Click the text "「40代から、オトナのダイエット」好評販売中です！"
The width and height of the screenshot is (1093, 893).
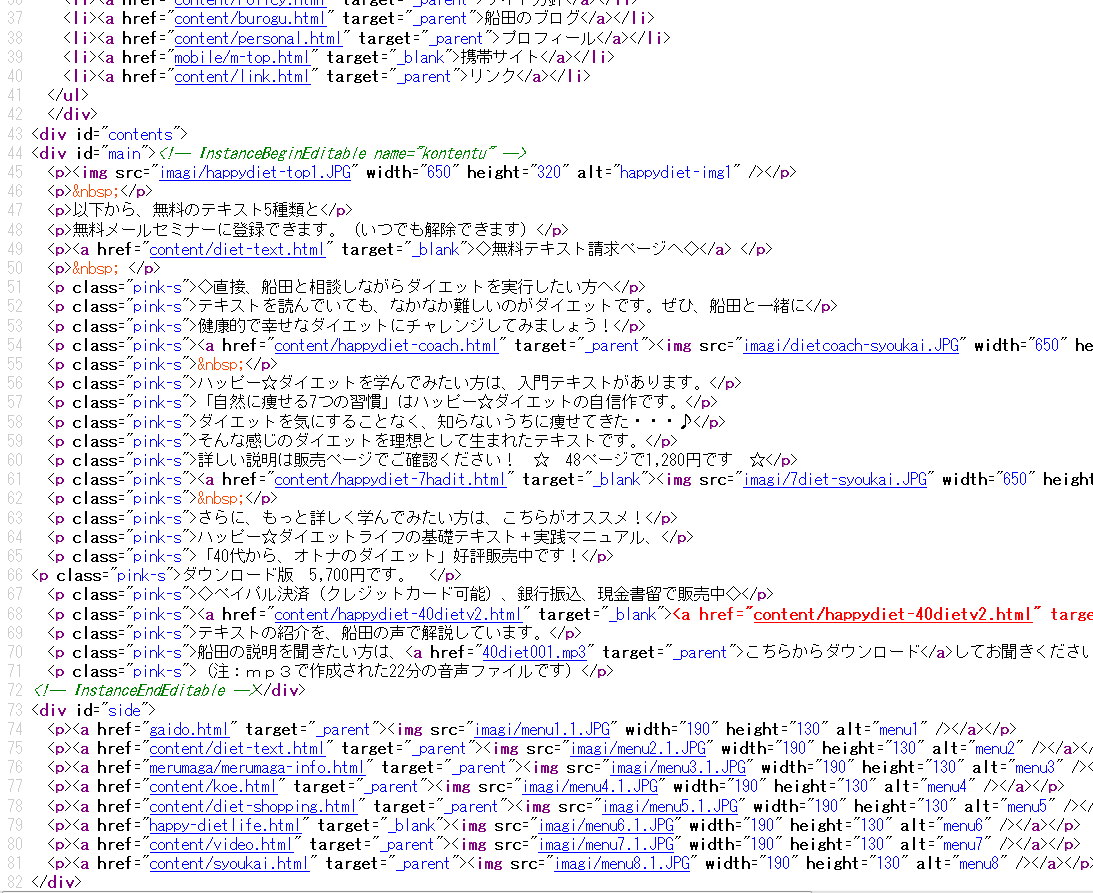coord(388,556)
